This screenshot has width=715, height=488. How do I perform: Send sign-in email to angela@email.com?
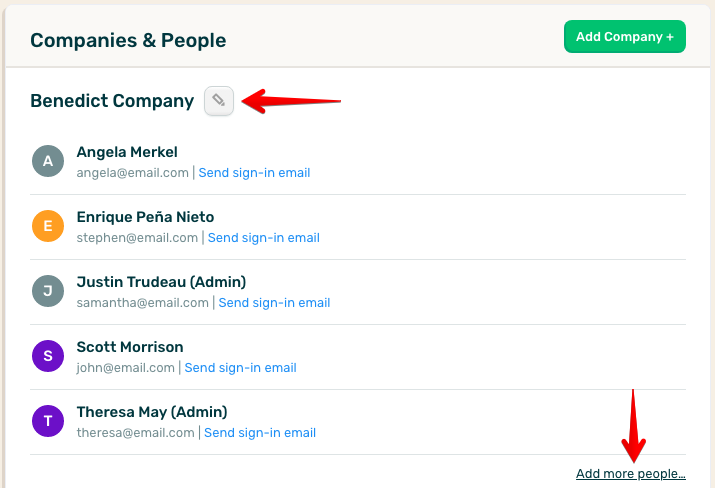click(254, 173)
